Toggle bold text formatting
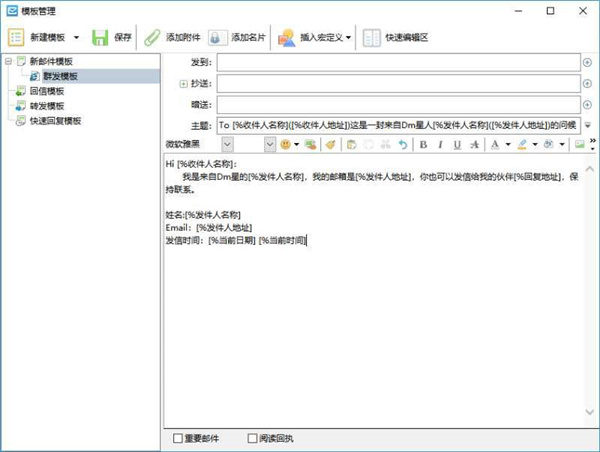Image resolution: width=600 pixels, height=452 pixels. (x=424, y=145)
